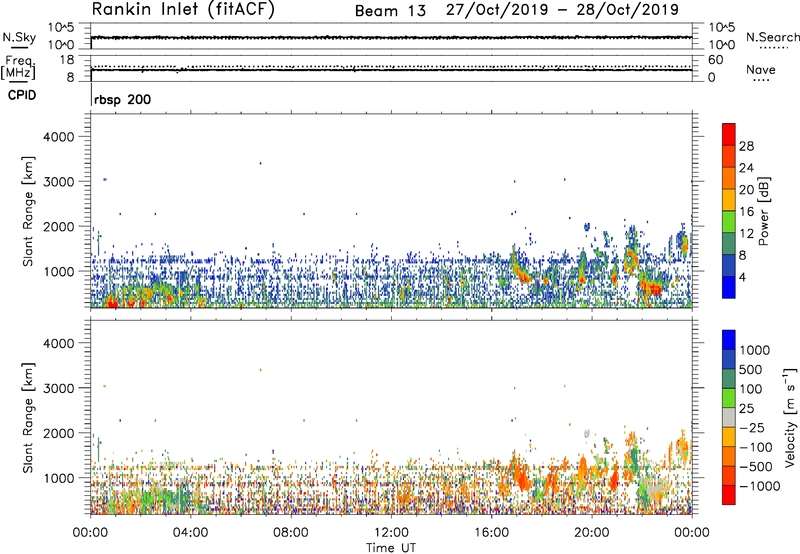Click the '18' frequency axis tick
Image resolution: width=800 pixels, height=554 pixels.
68,60
